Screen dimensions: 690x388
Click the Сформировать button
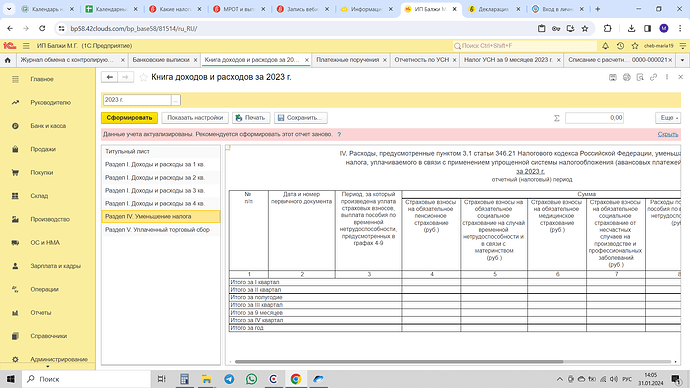(129, 118)
